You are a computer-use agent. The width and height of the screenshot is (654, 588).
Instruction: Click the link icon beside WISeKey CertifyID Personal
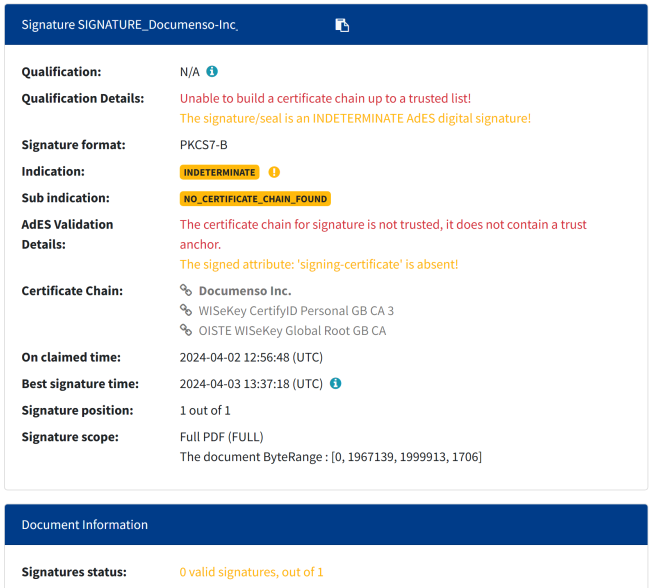click(185, 311)
